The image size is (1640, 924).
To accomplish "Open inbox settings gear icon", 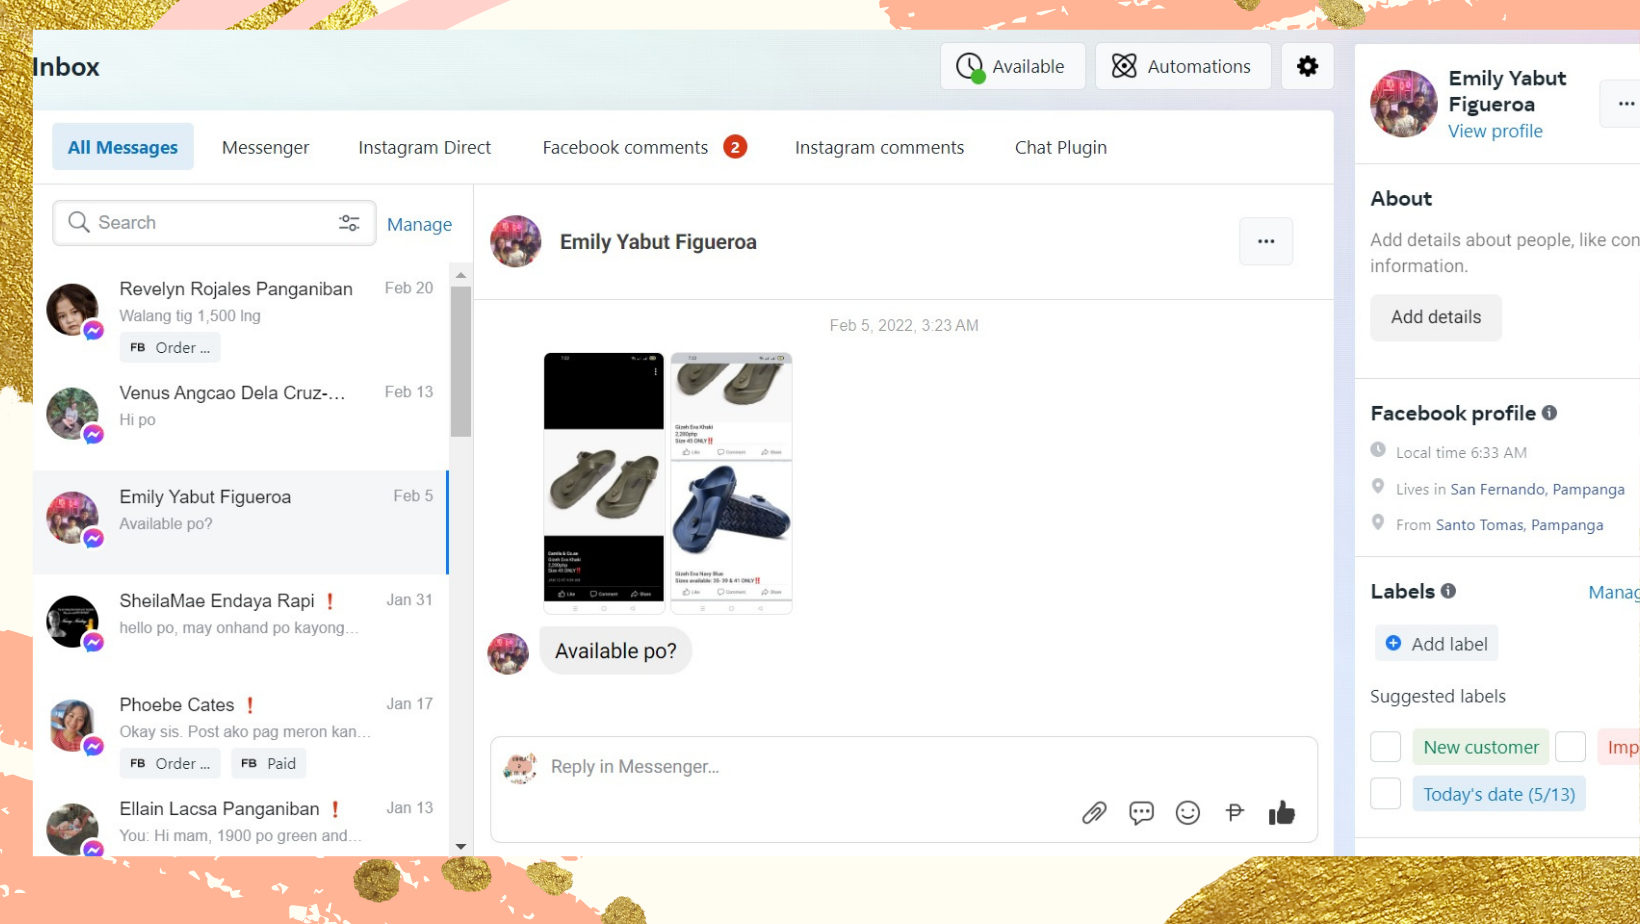I will click(1307, 66).
